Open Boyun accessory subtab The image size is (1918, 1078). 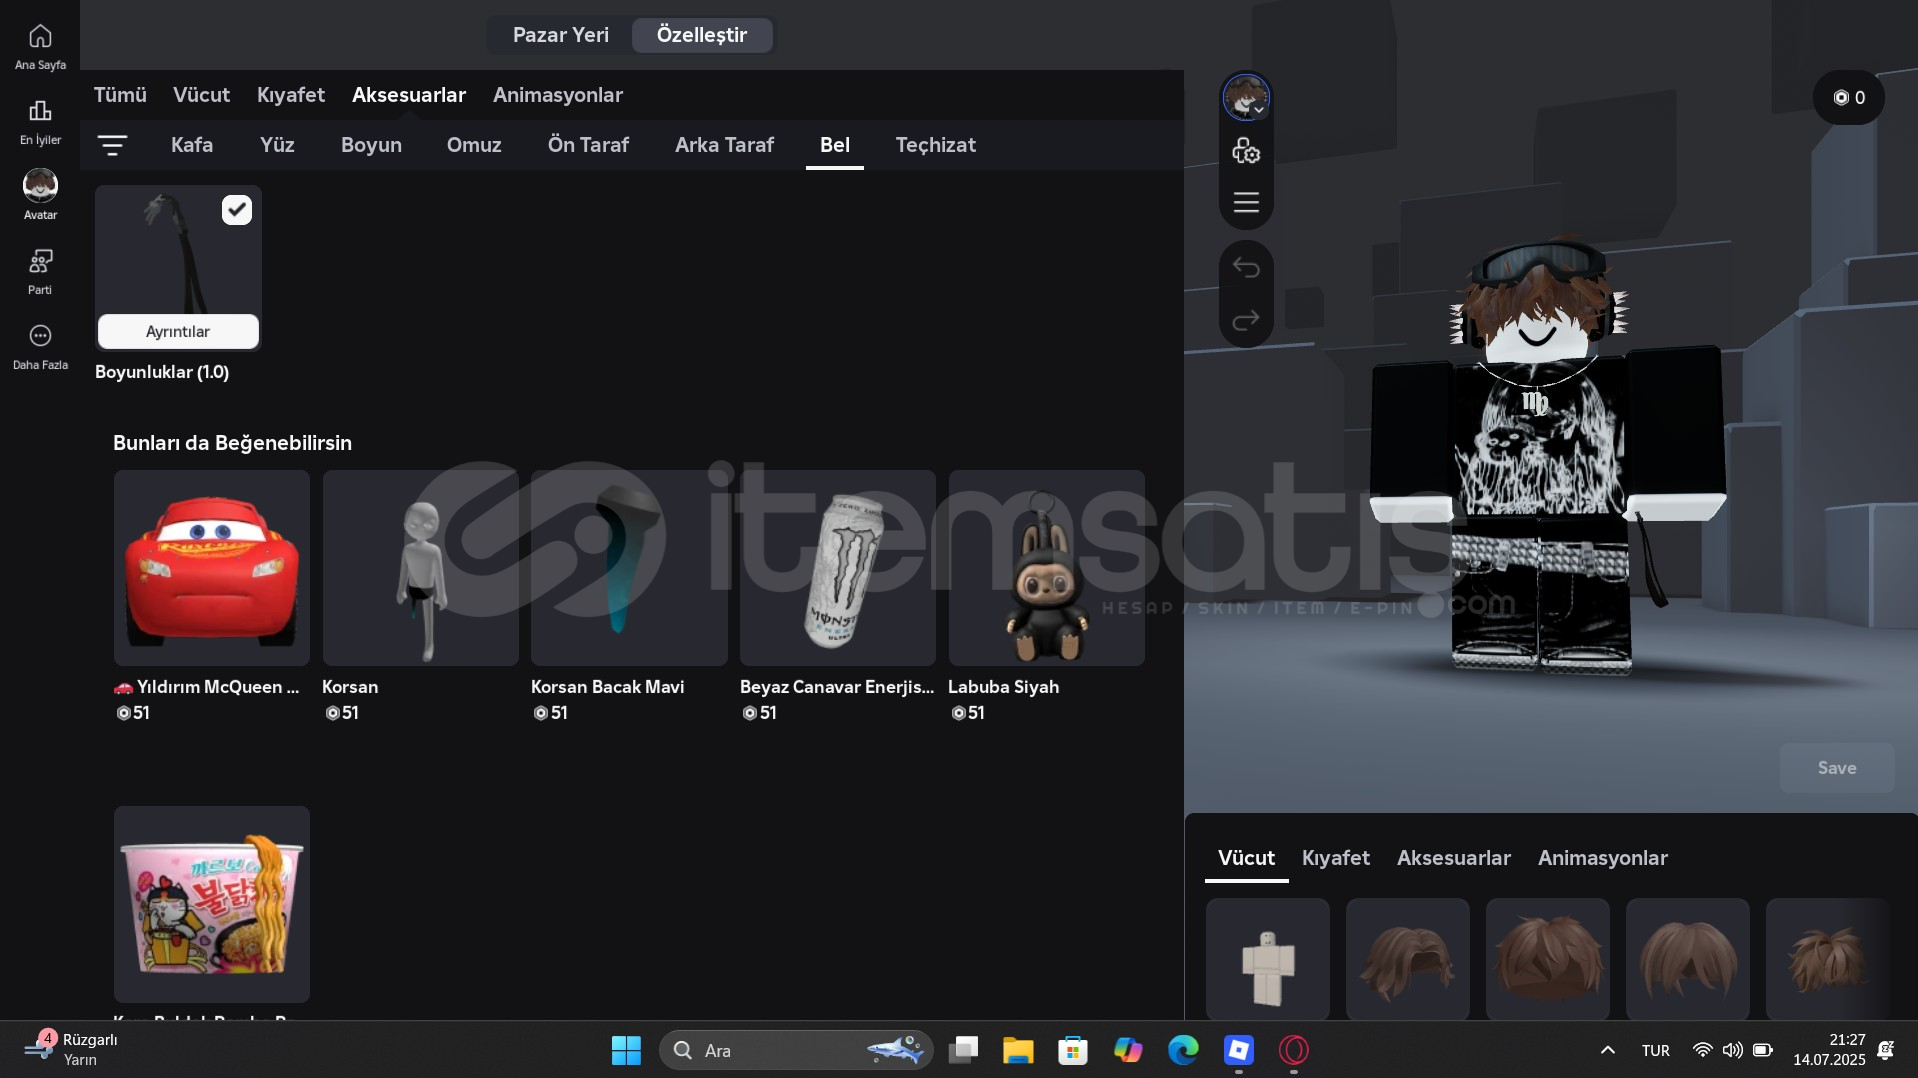(371, 145)
